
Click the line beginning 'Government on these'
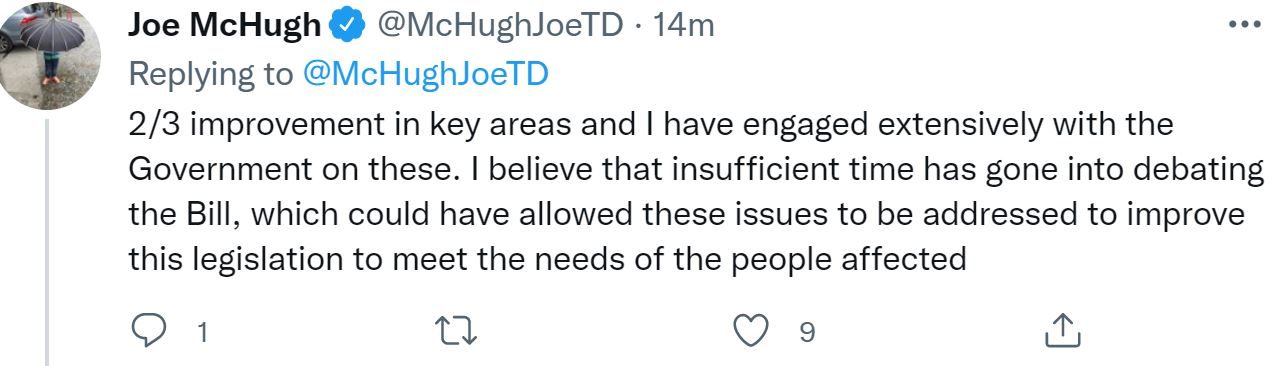(696, 169)
